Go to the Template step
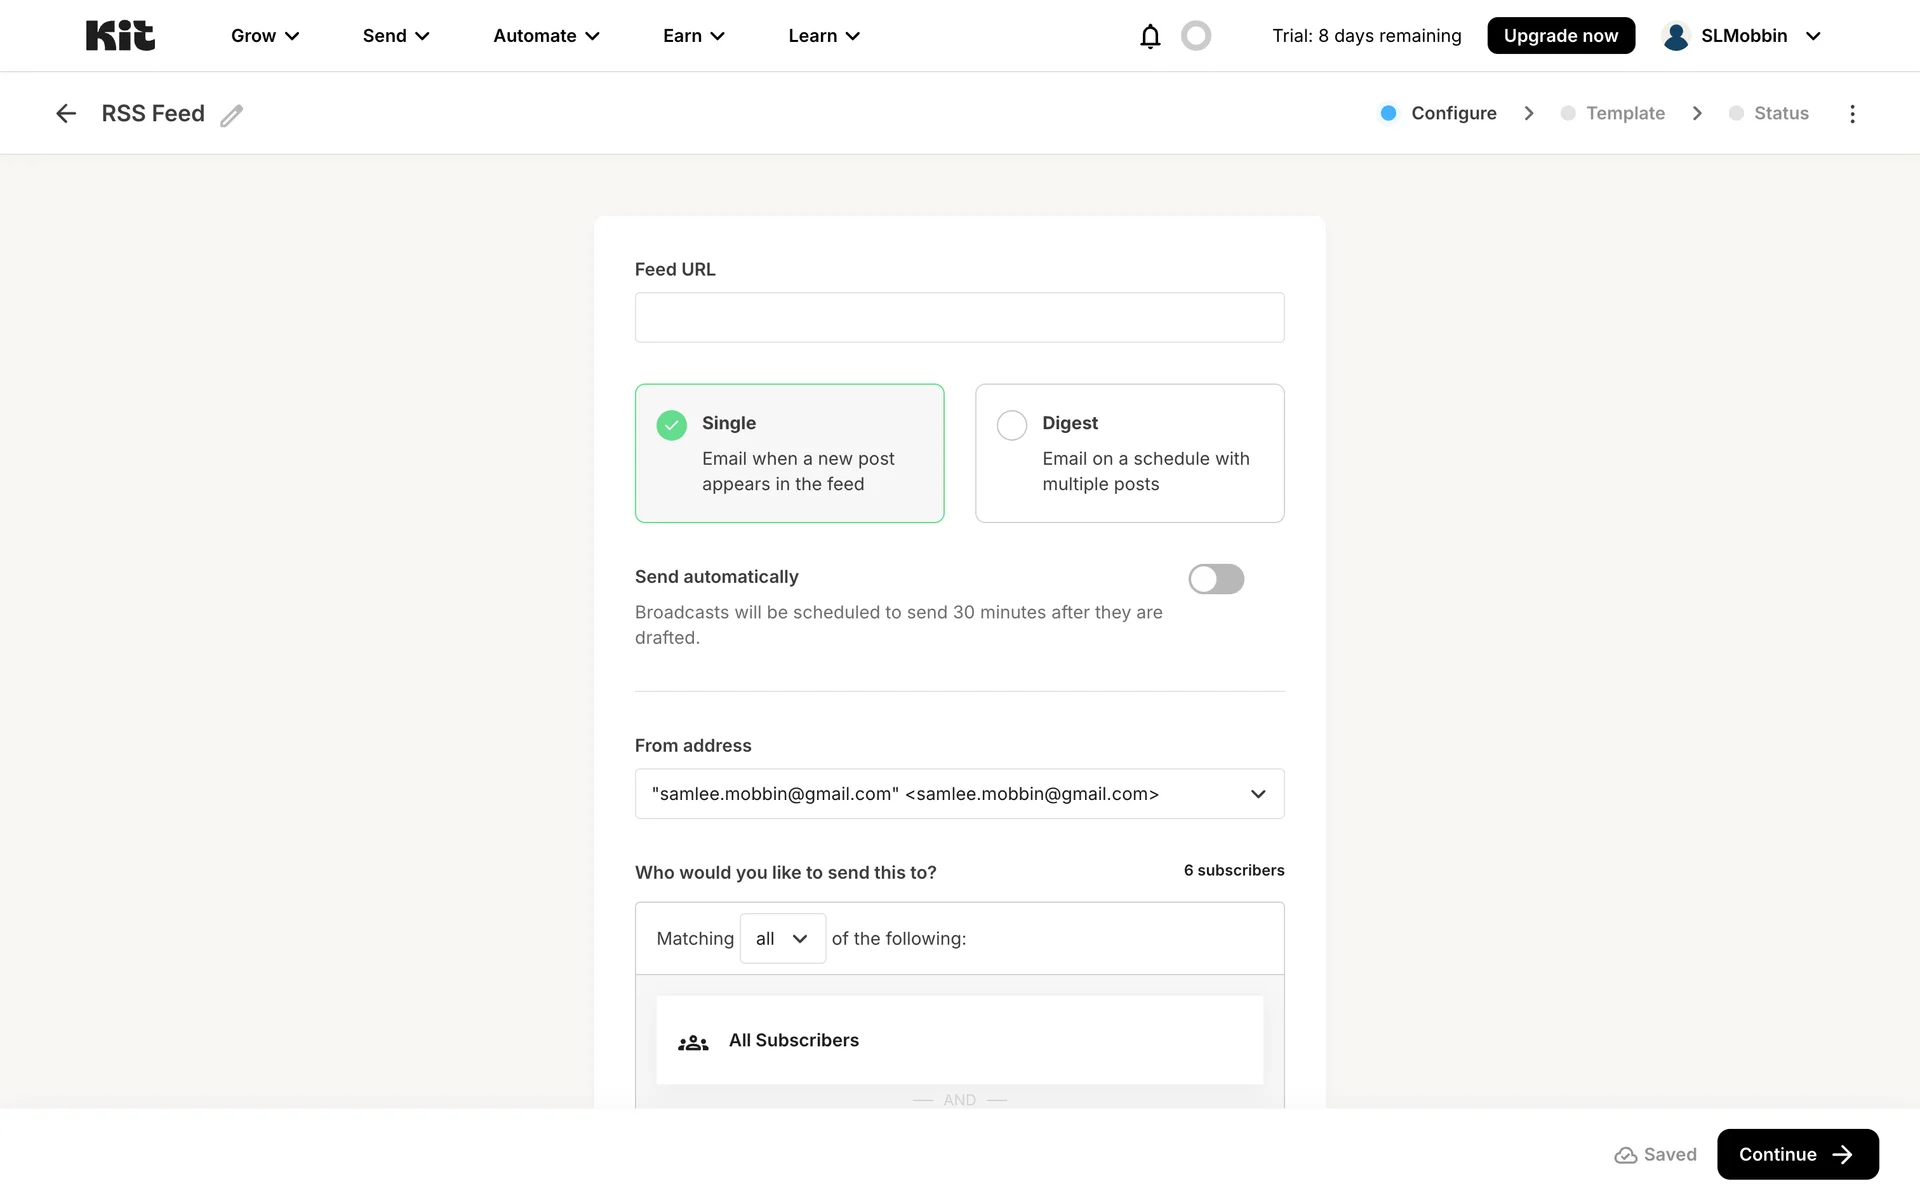Viewport: 1920px width, 1200px height. tap(1624, 114)
